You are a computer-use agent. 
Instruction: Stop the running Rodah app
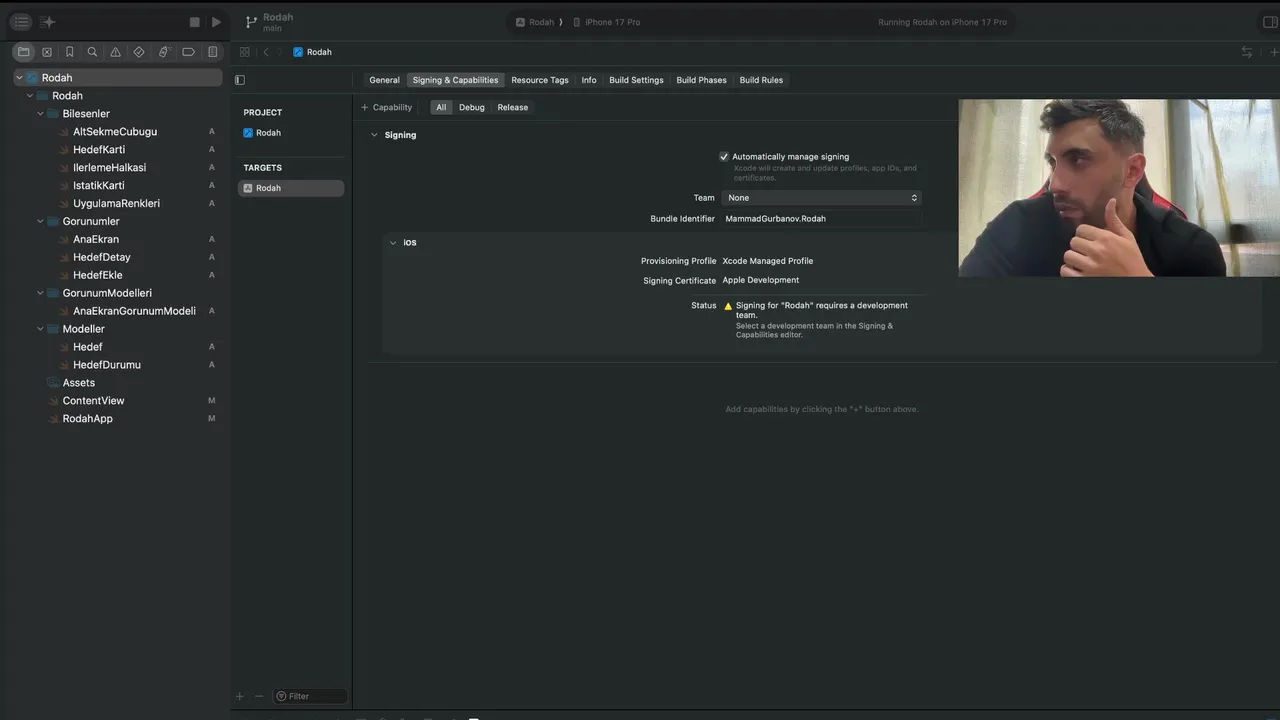click(x=195, y=22)
